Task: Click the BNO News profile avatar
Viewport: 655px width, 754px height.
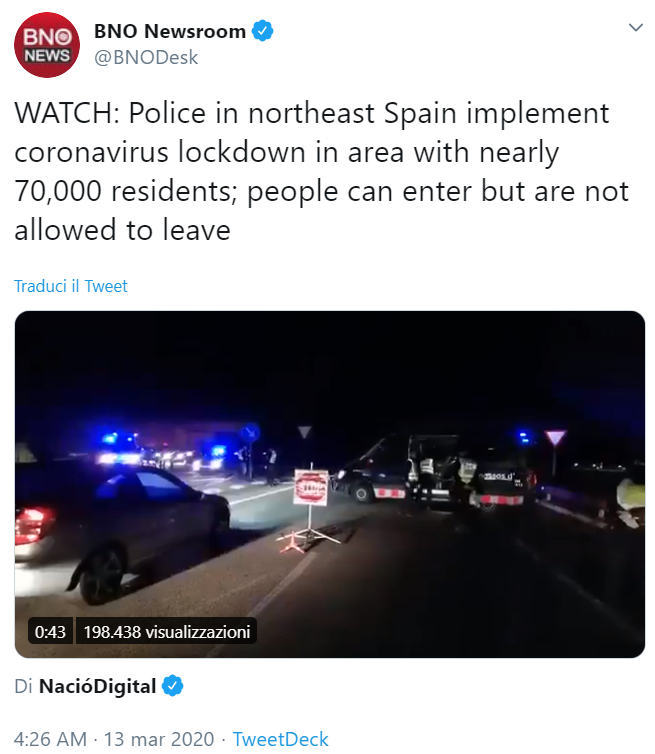Action: click(x=47, y=45)
